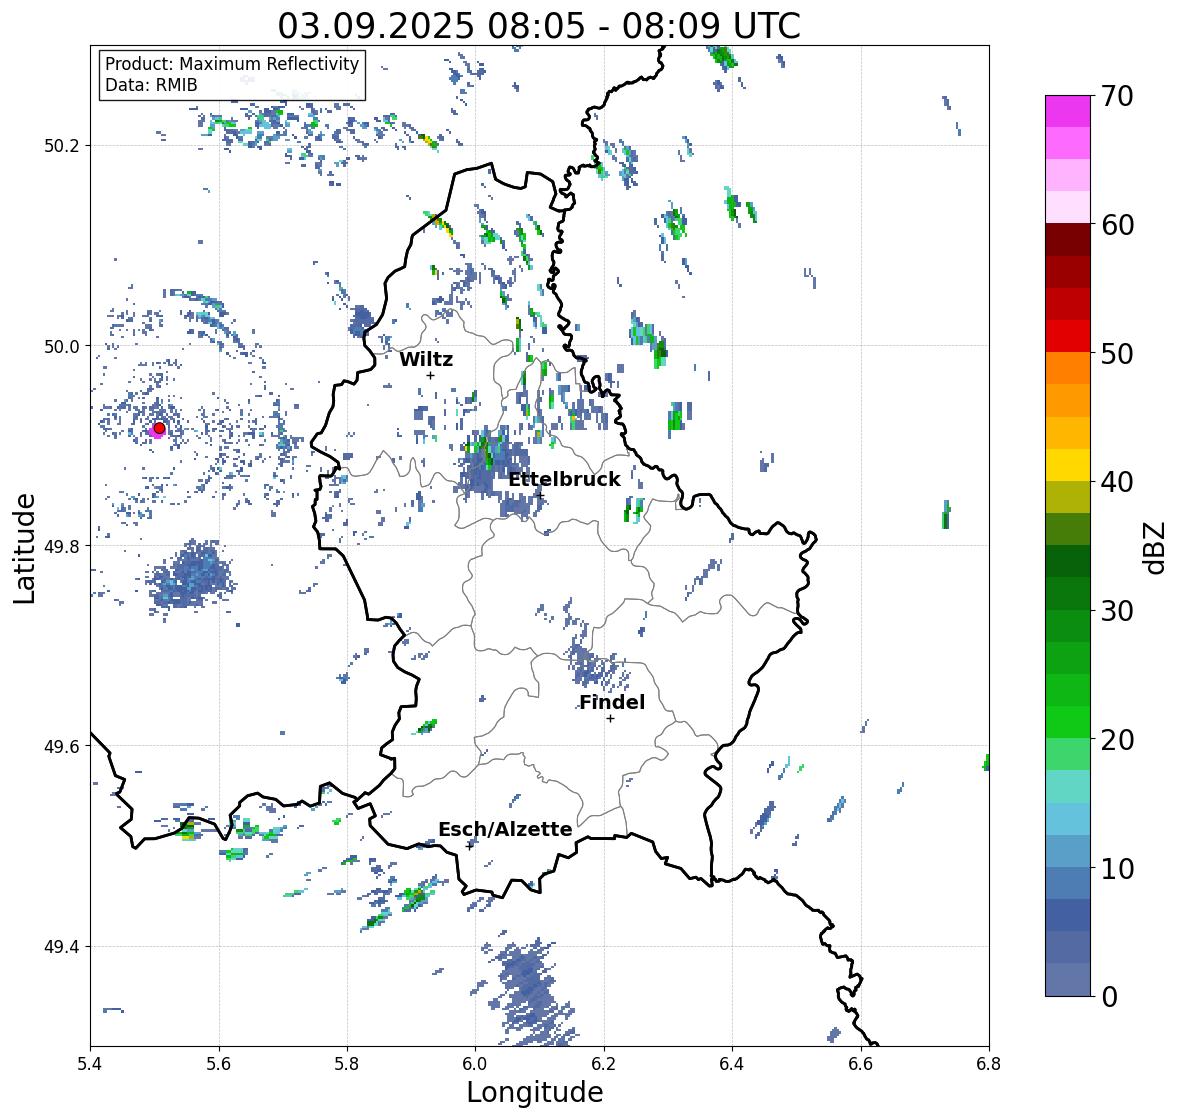Select the Findel city label
This screenshot has width=1179, height=1117.
coord(612,702)
